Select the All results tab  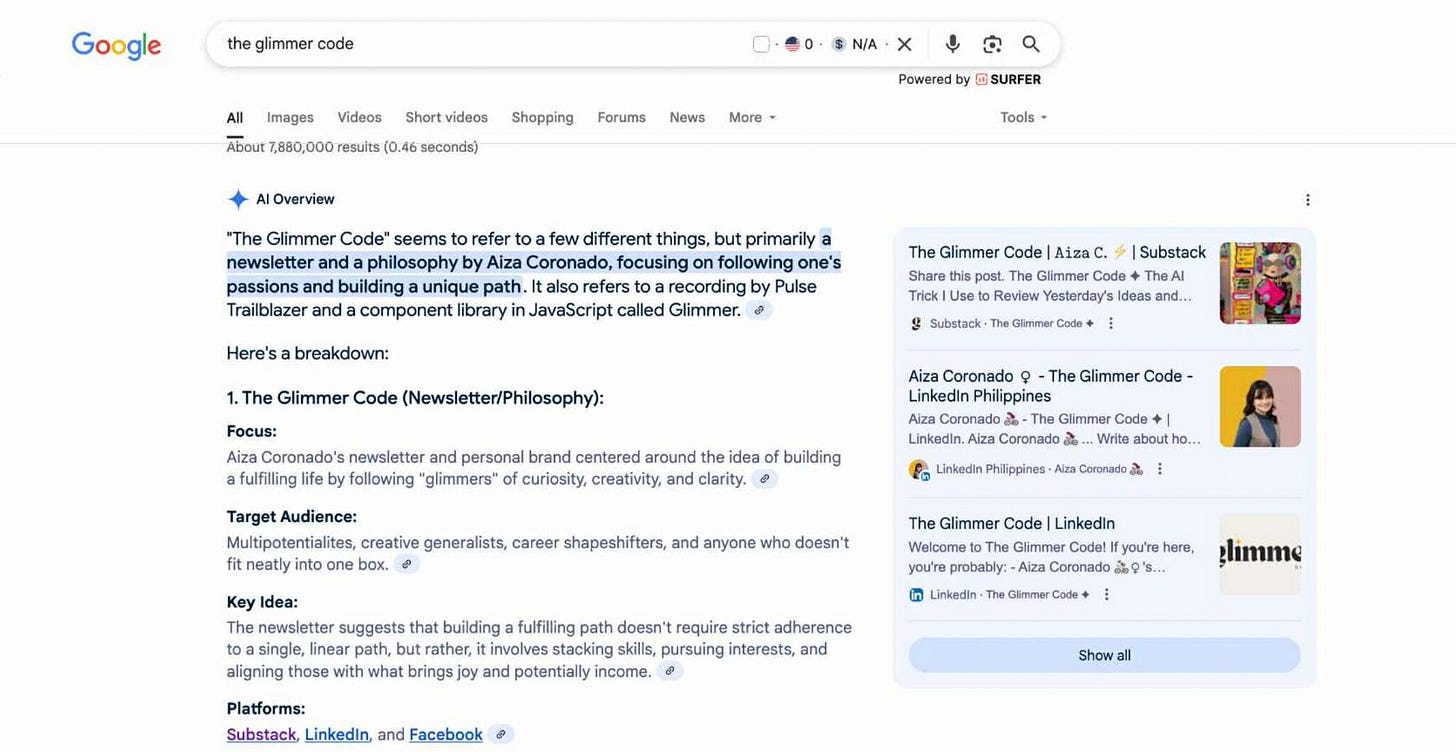tap(235, 118)
